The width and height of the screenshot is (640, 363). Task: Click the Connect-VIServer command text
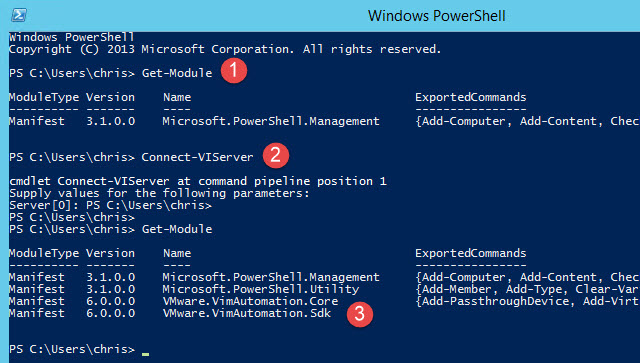pos(197,157)
